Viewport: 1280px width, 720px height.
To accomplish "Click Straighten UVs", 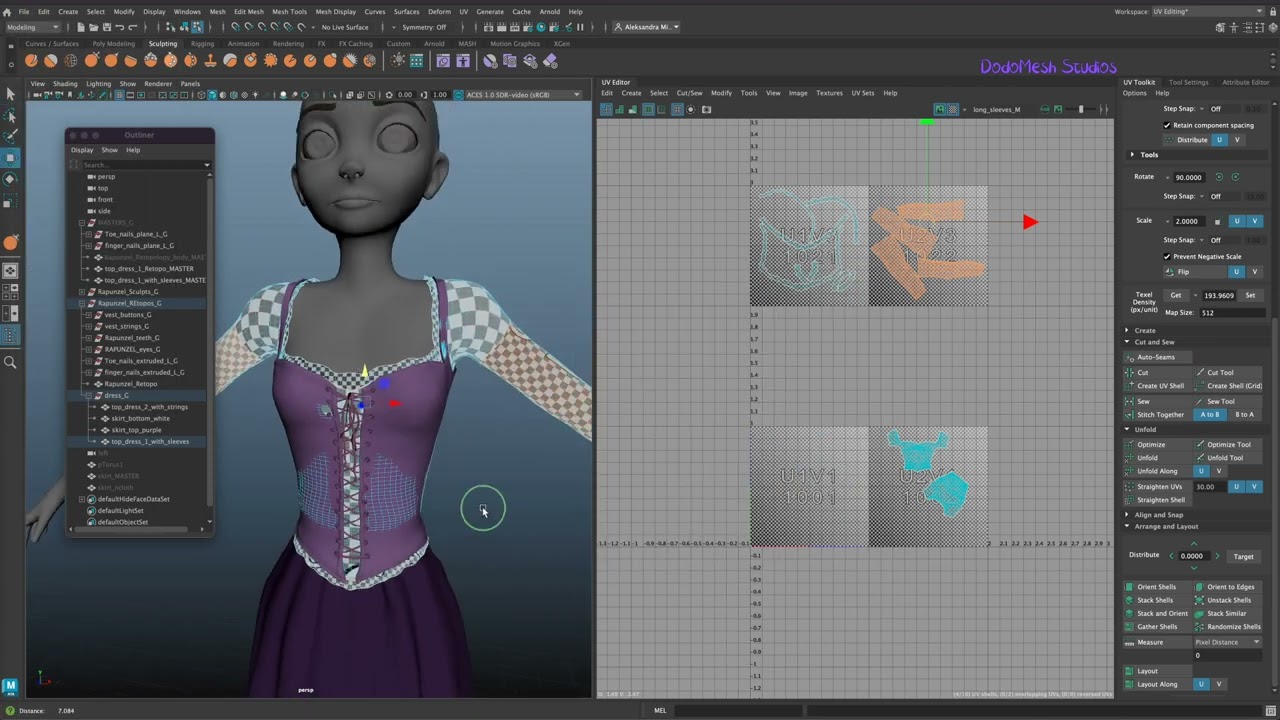I will pyautogui.click(x=1159, y=486).
